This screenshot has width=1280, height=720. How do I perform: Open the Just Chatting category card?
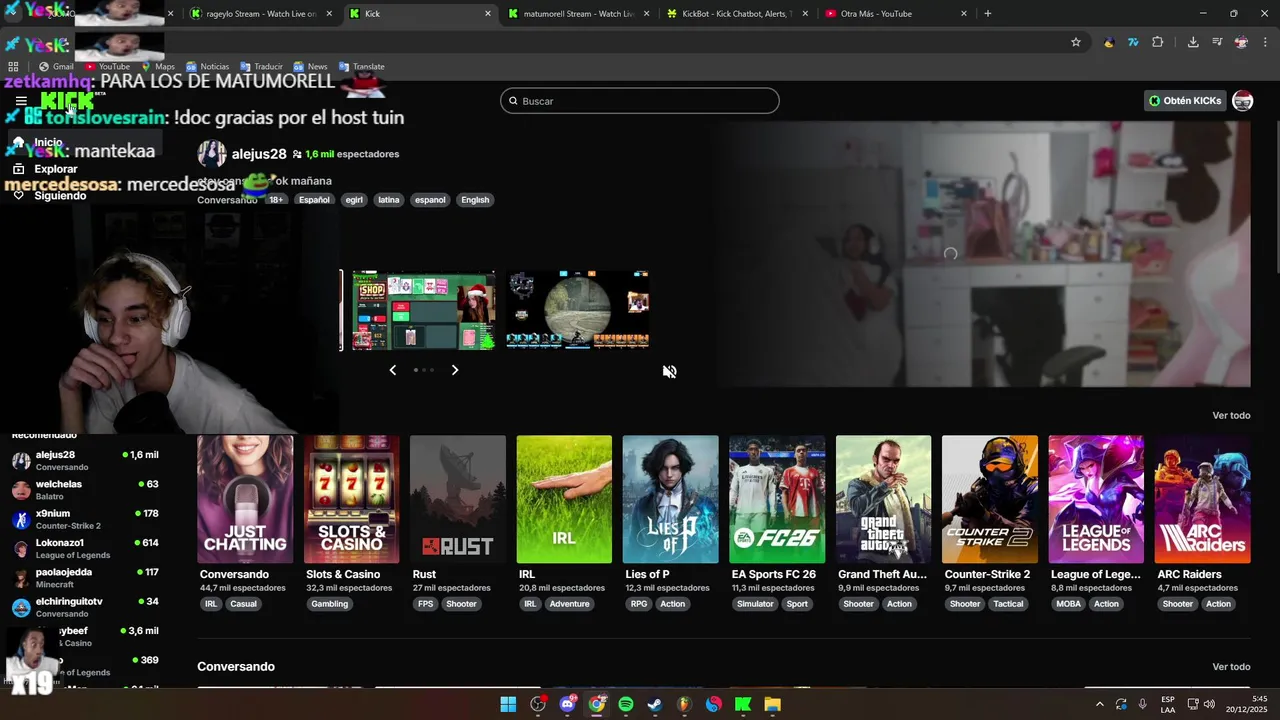click(245, 499)
